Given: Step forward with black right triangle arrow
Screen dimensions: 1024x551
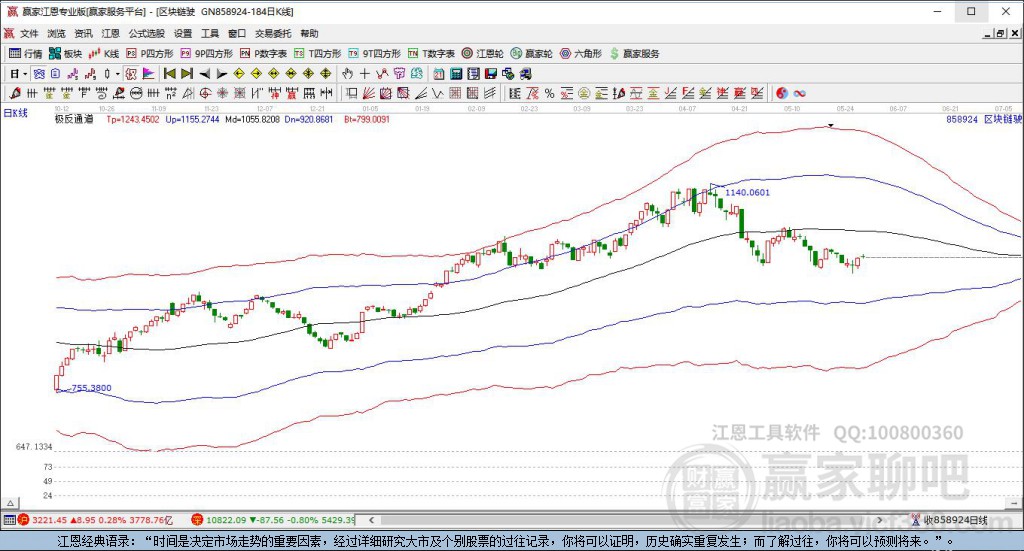Looking at the screenshot, I should coord(222,74).
